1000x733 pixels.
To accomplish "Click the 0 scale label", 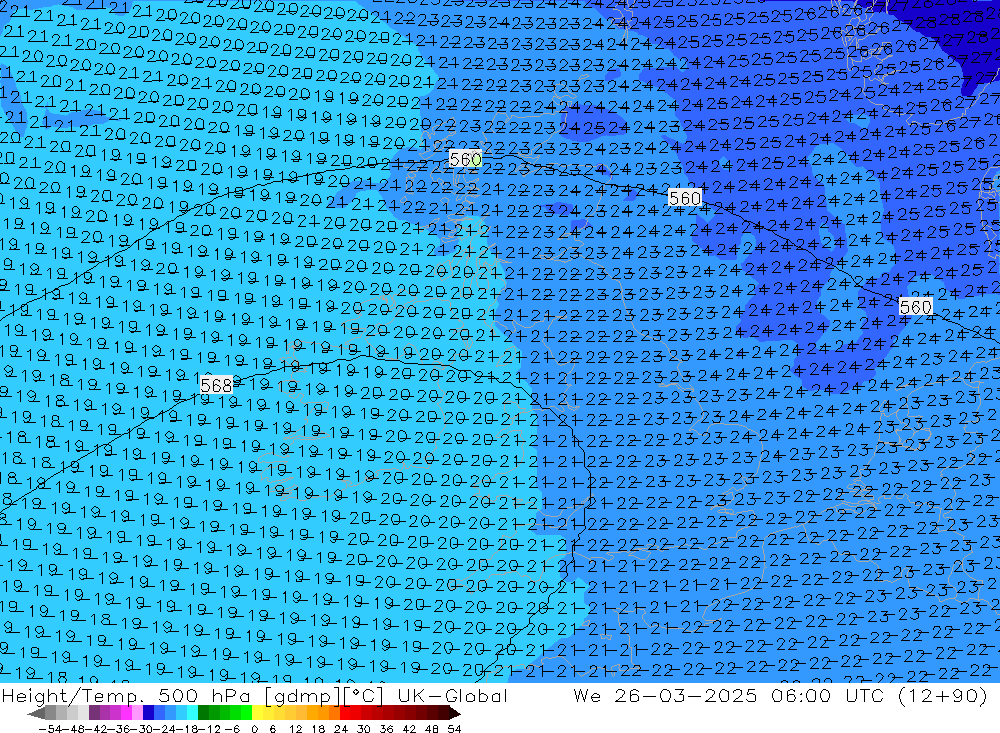I will click(x=254, y=729).
